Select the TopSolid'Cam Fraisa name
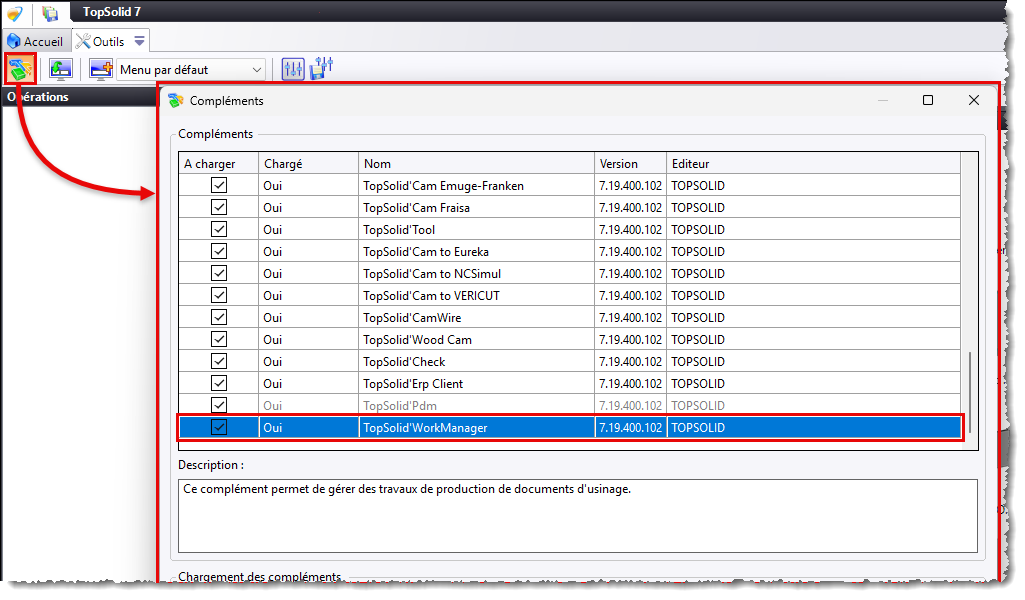The image size is (1025, 600). (x=416, y=208)
